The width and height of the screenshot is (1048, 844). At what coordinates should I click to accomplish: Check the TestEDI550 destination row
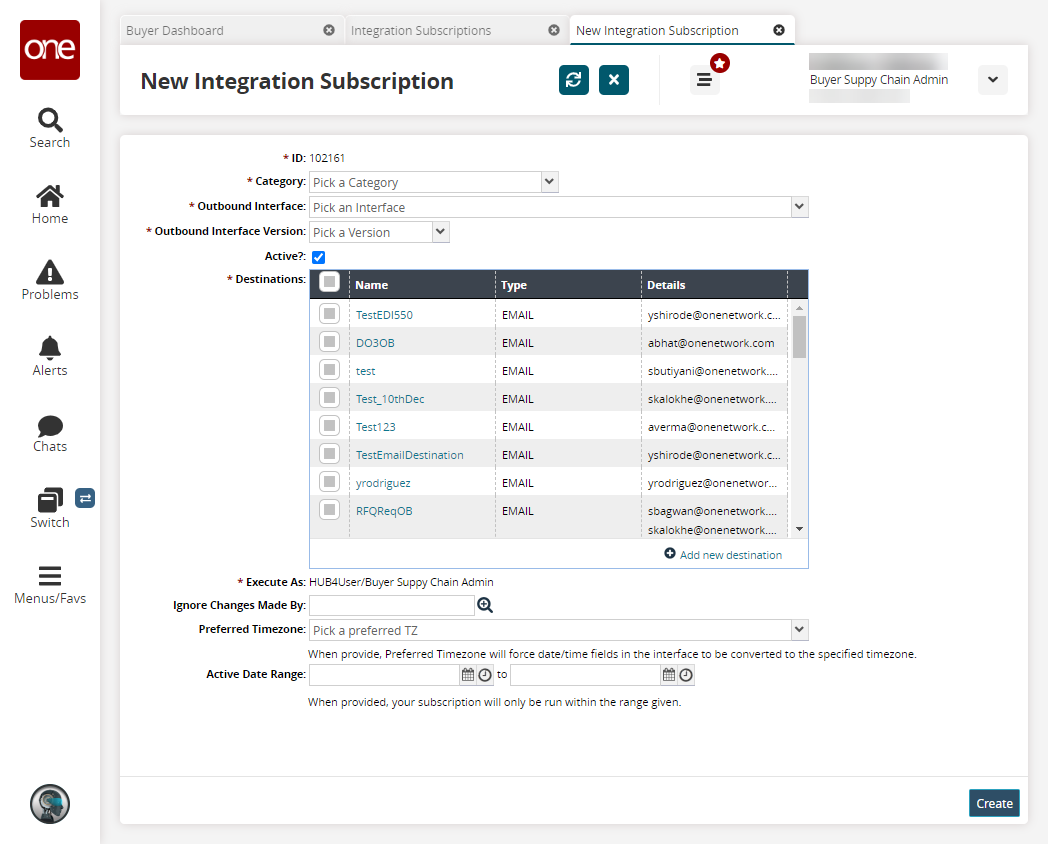coord(329,314)
